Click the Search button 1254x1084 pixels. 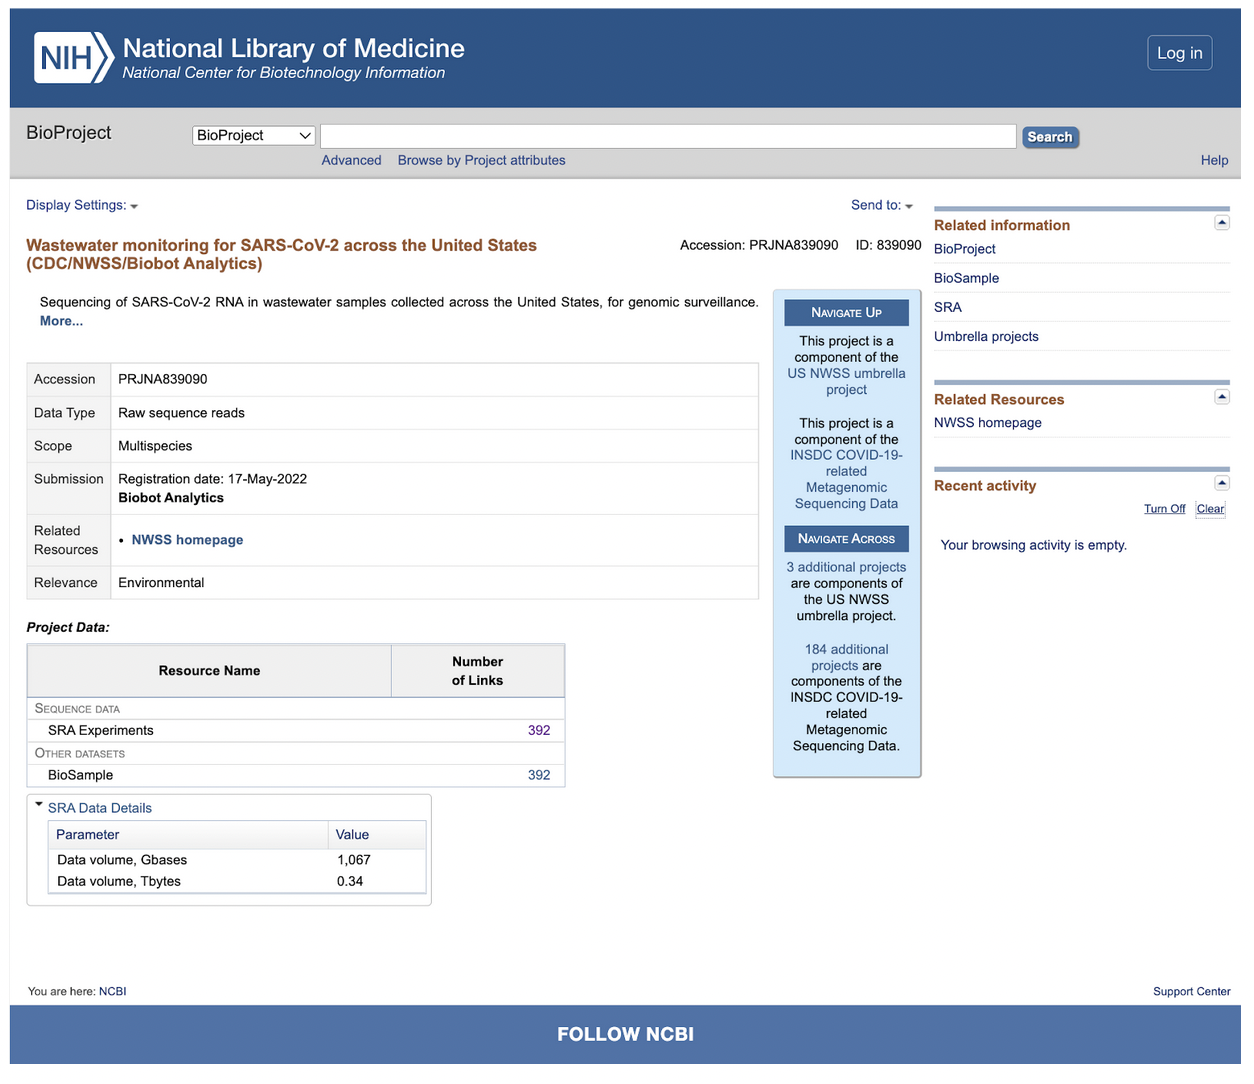click(x=1050, y=137)
